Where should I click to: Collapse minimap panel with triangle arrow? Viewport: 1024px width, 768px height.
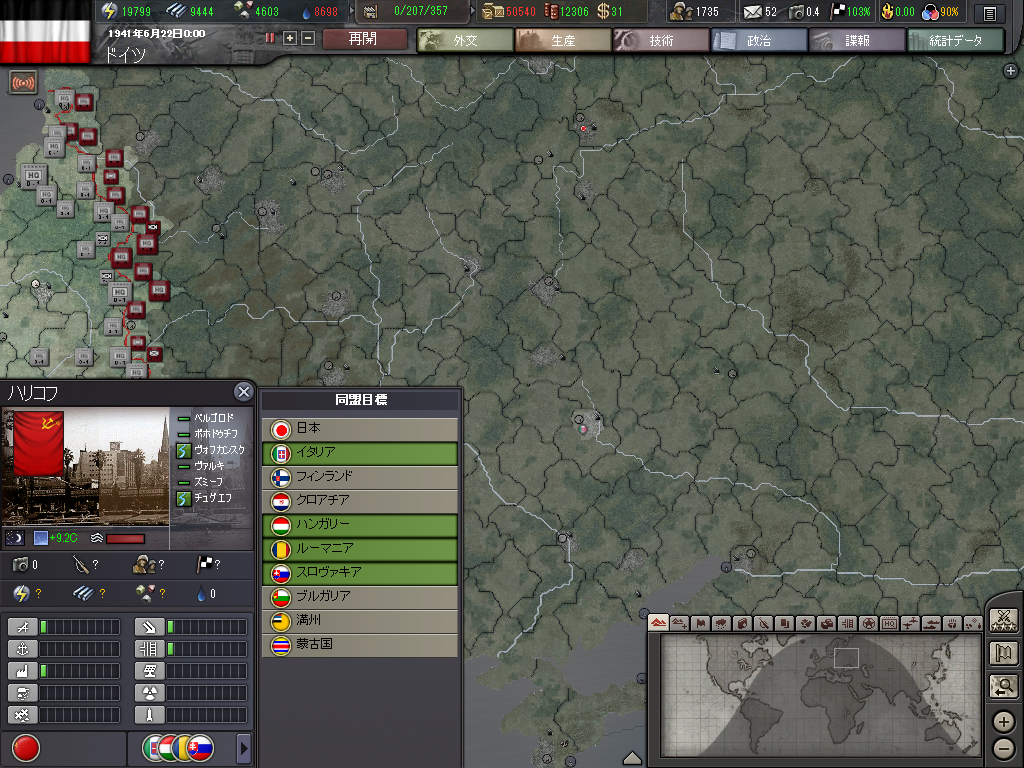click(632, 758)
